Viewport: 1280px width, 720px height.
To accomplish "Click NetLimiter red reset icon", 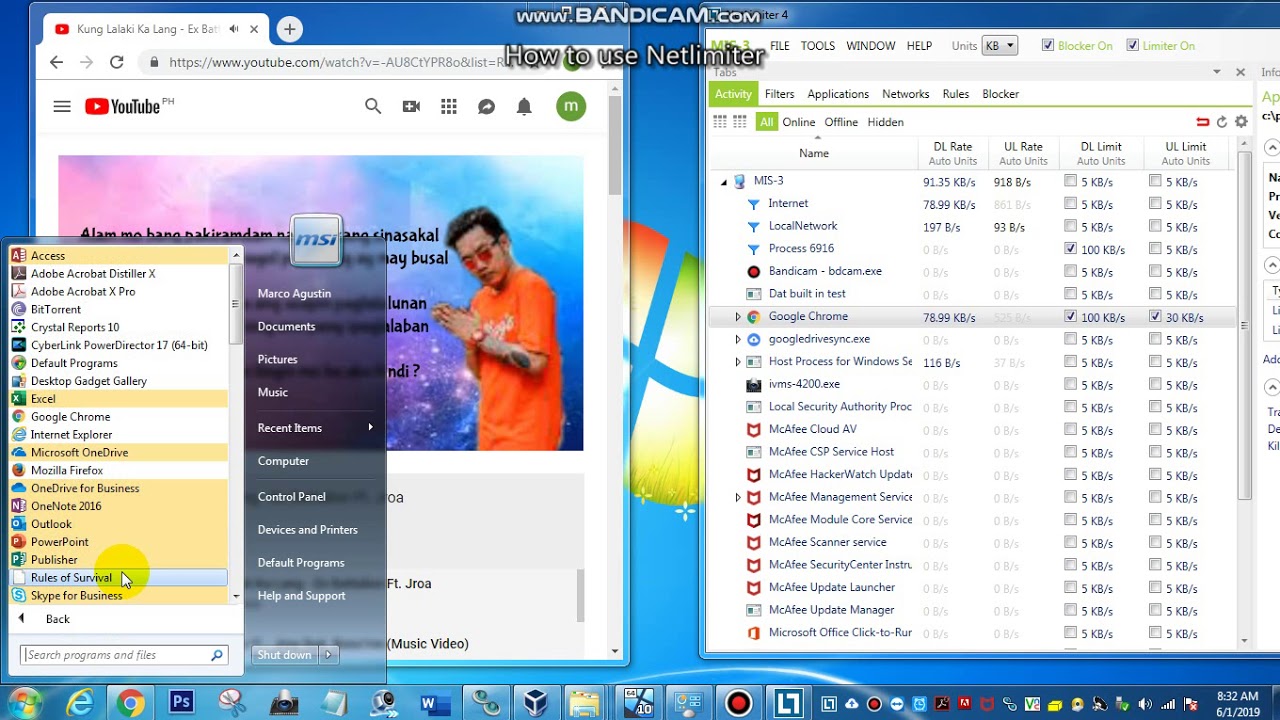I will click(x=1202, y=122).
